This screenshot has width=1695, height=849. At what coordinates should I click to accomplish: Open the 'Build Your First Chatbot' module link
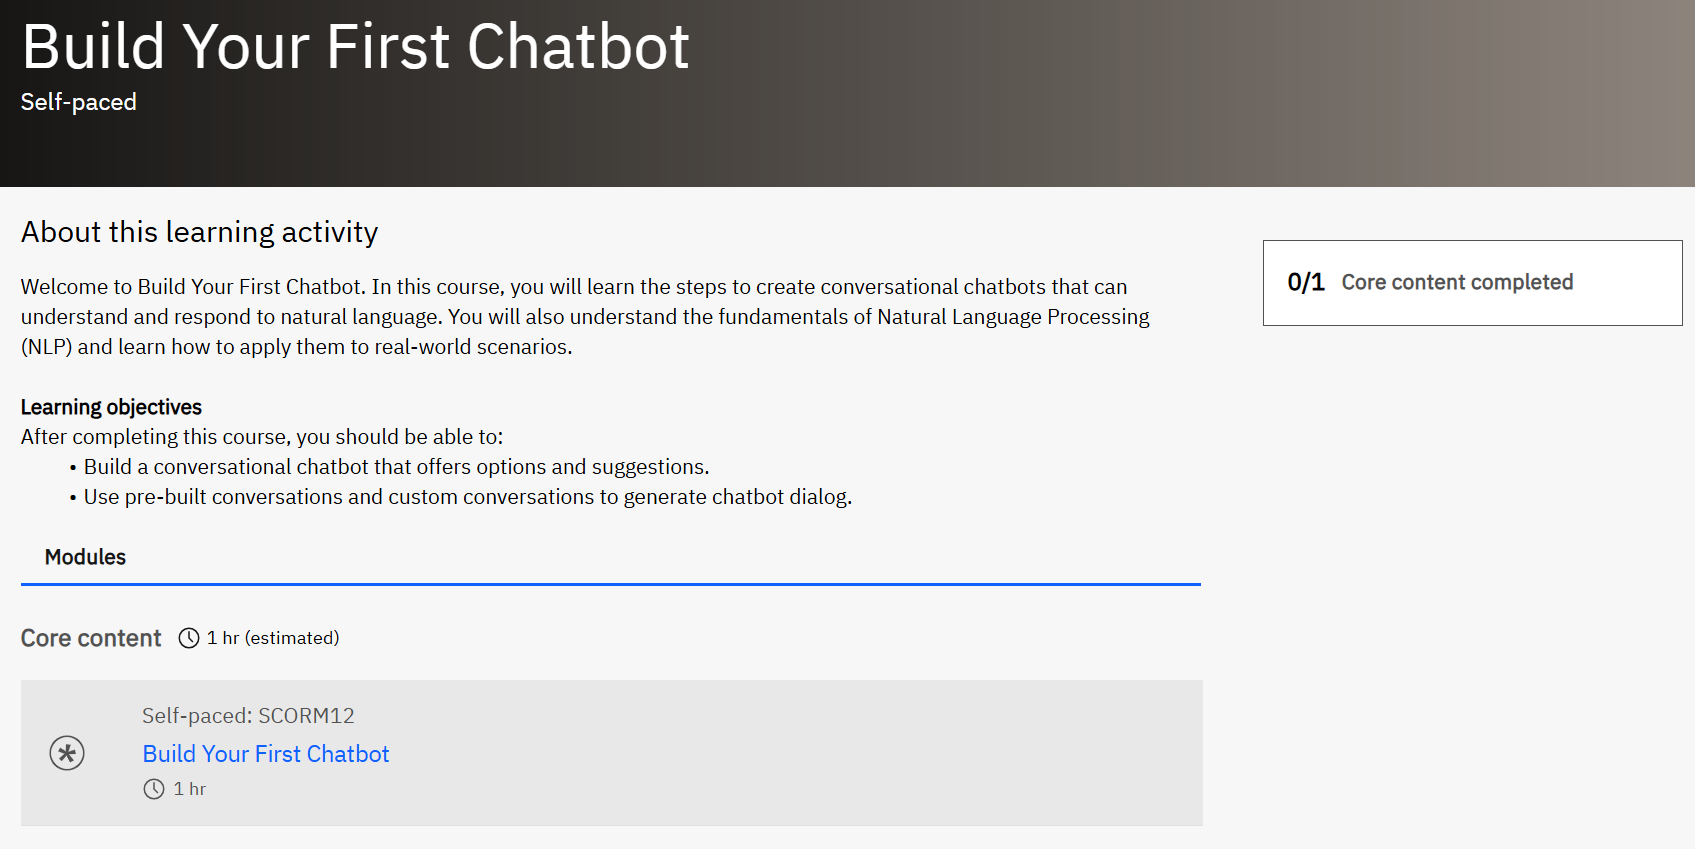click(265, 754)
